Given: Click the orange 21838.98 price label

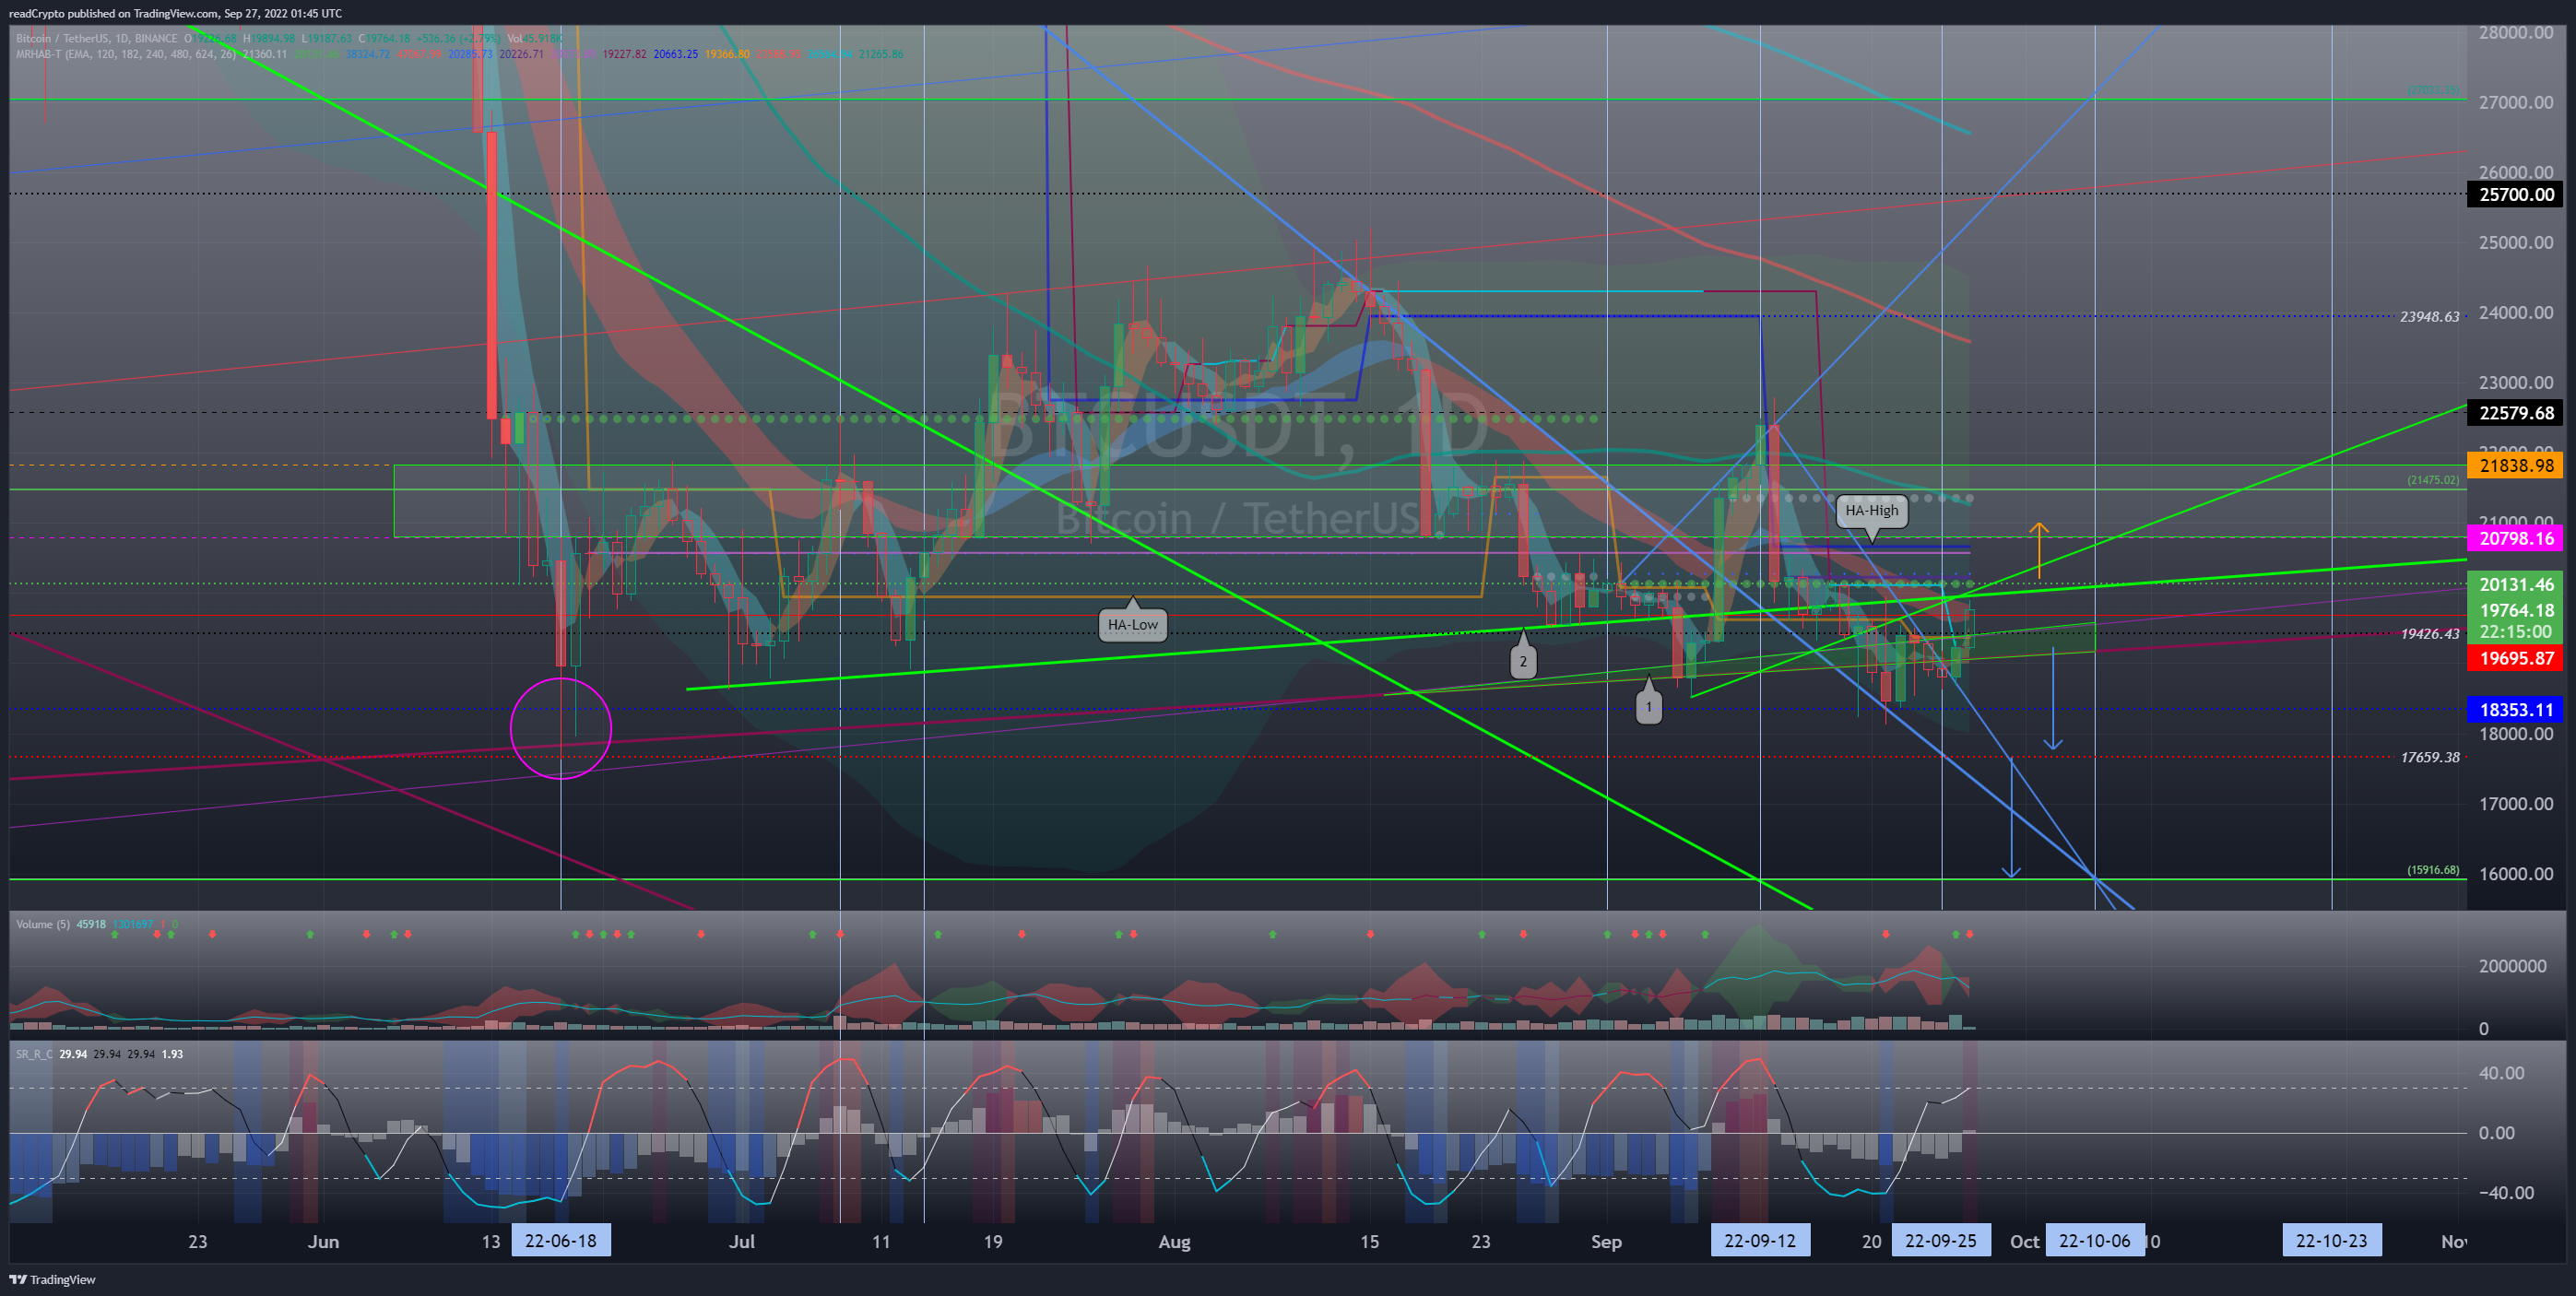Looking at the screenshot, I should [x=2516, y=465].
